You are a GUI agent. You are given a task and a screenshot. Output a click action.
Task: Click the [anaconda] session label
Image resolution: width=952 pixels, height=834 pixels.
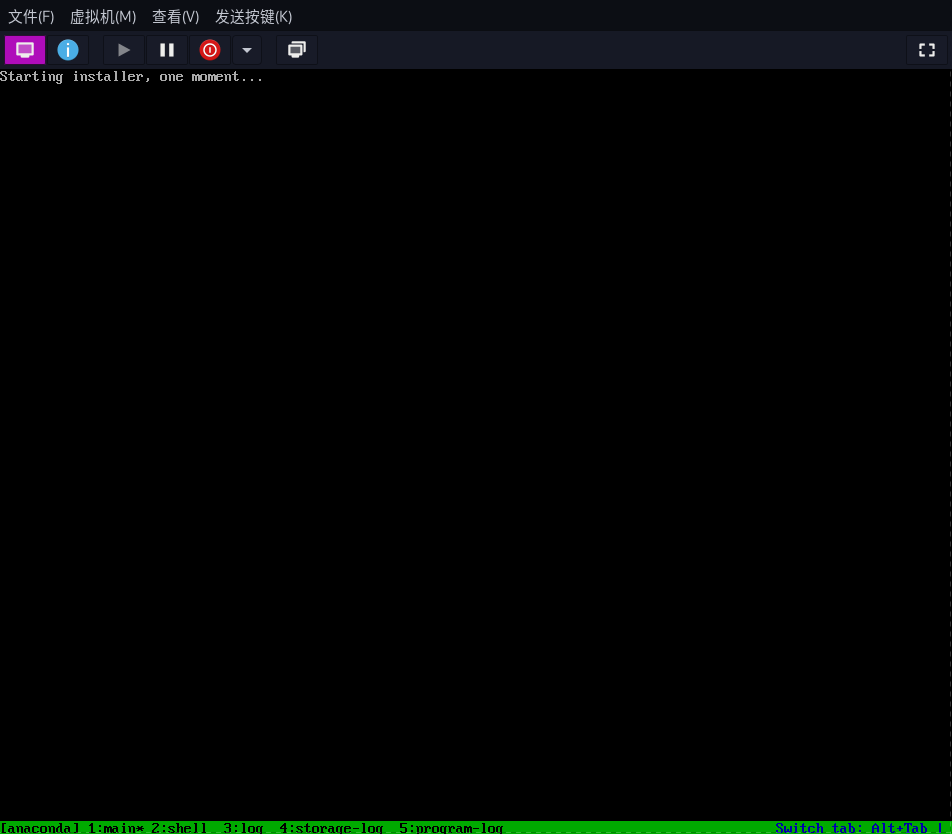click(x=40, y=828)
